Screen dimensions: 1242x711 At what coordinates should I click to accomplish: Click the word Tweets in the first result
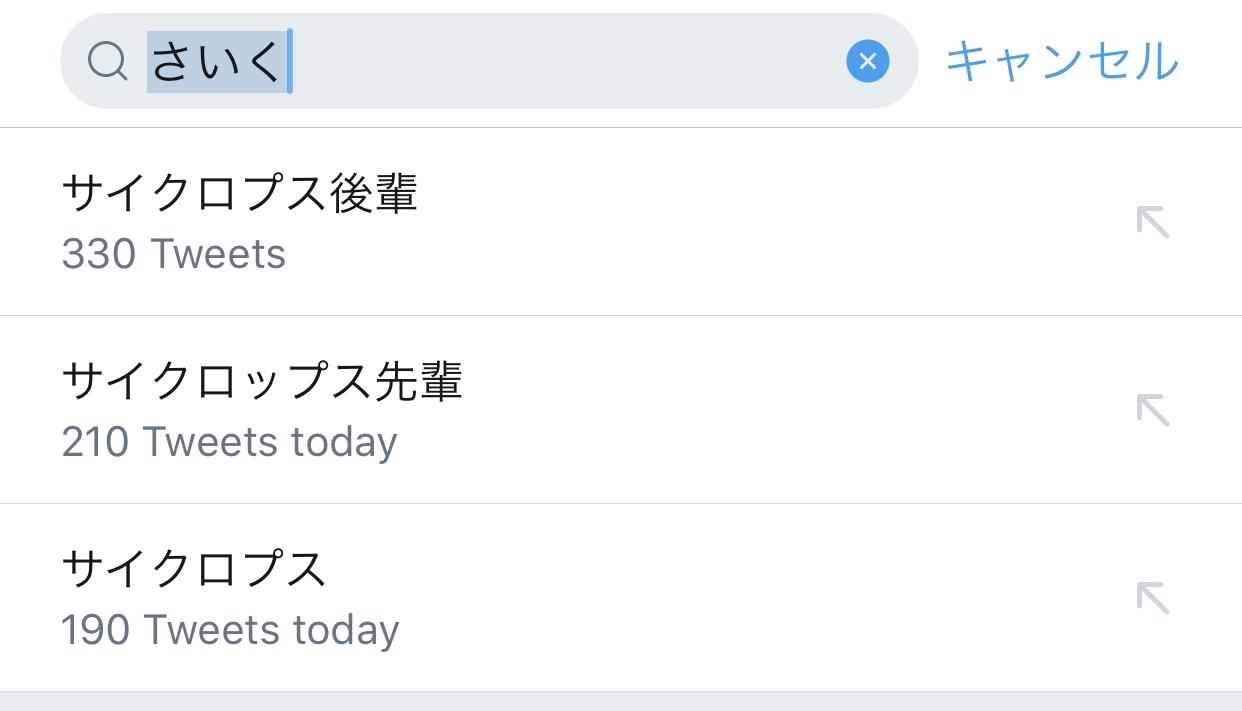pyautogui.click(x=218, y=254)
